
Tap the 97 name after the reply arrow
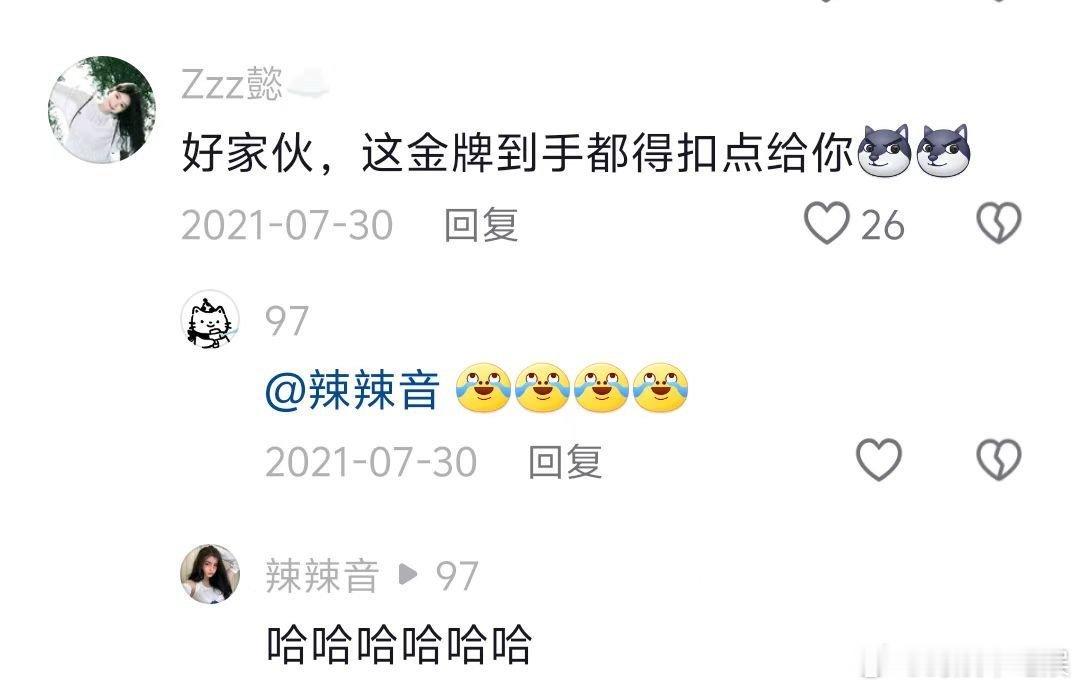(457, 576)
